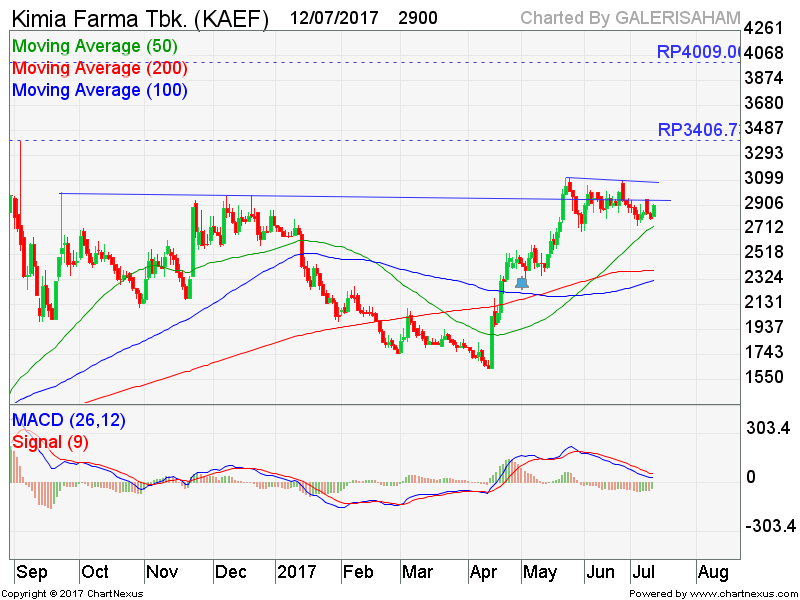
Task: Click the Apr month label on time axis
Action: (x=485, y=572)
